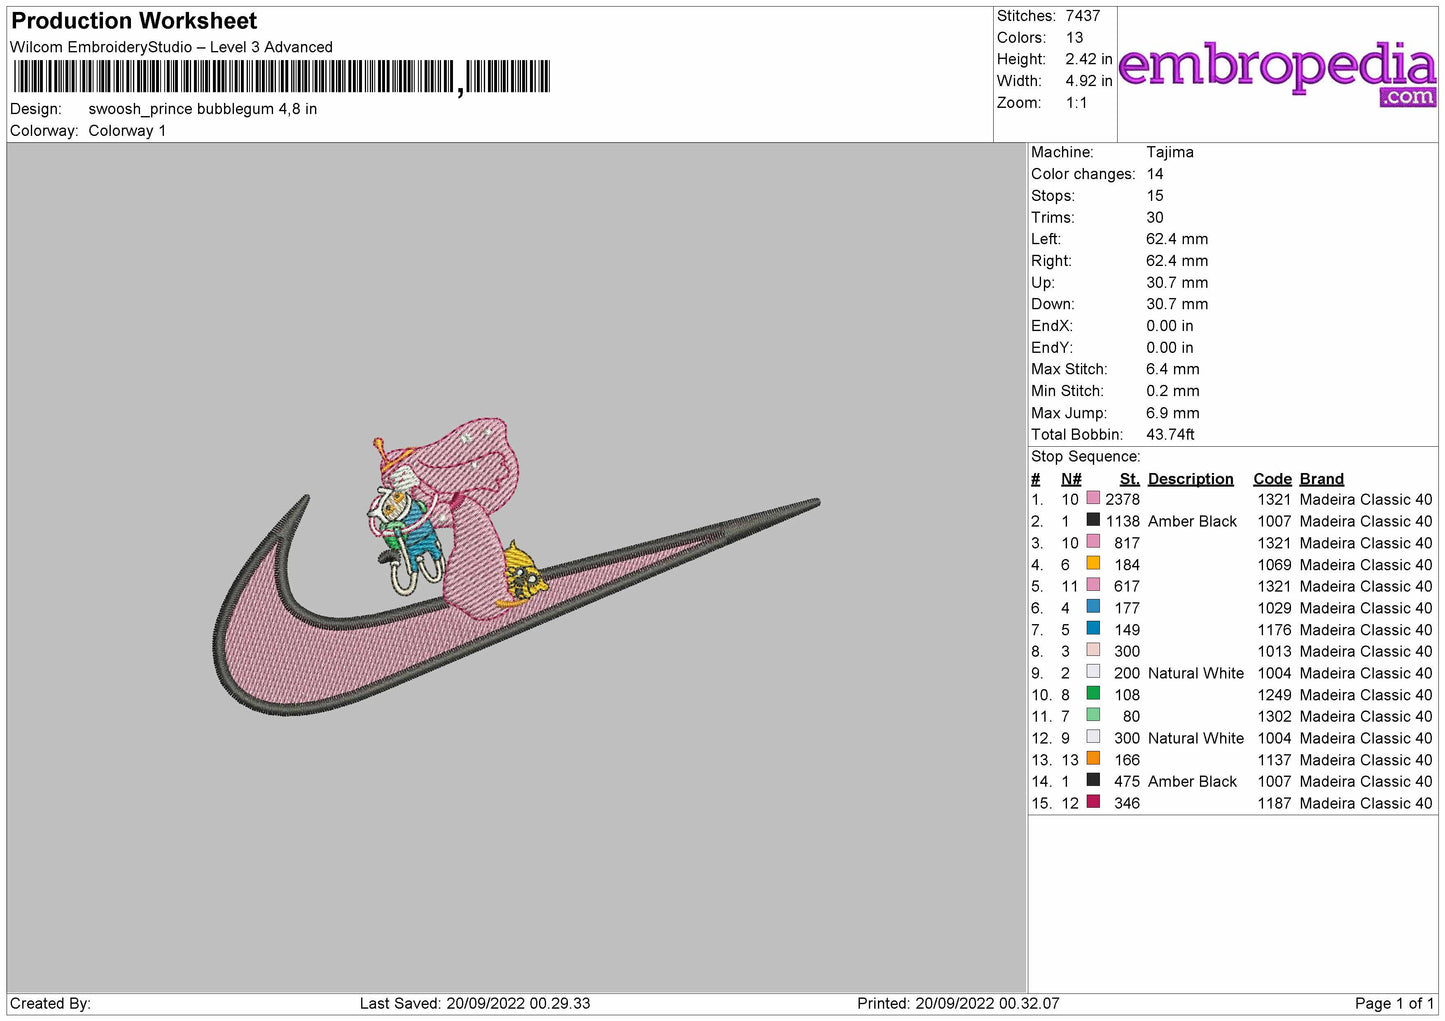Click the "Colorway 1" value
This screenshot has height=1021, width=1445.
coord(127,131)
